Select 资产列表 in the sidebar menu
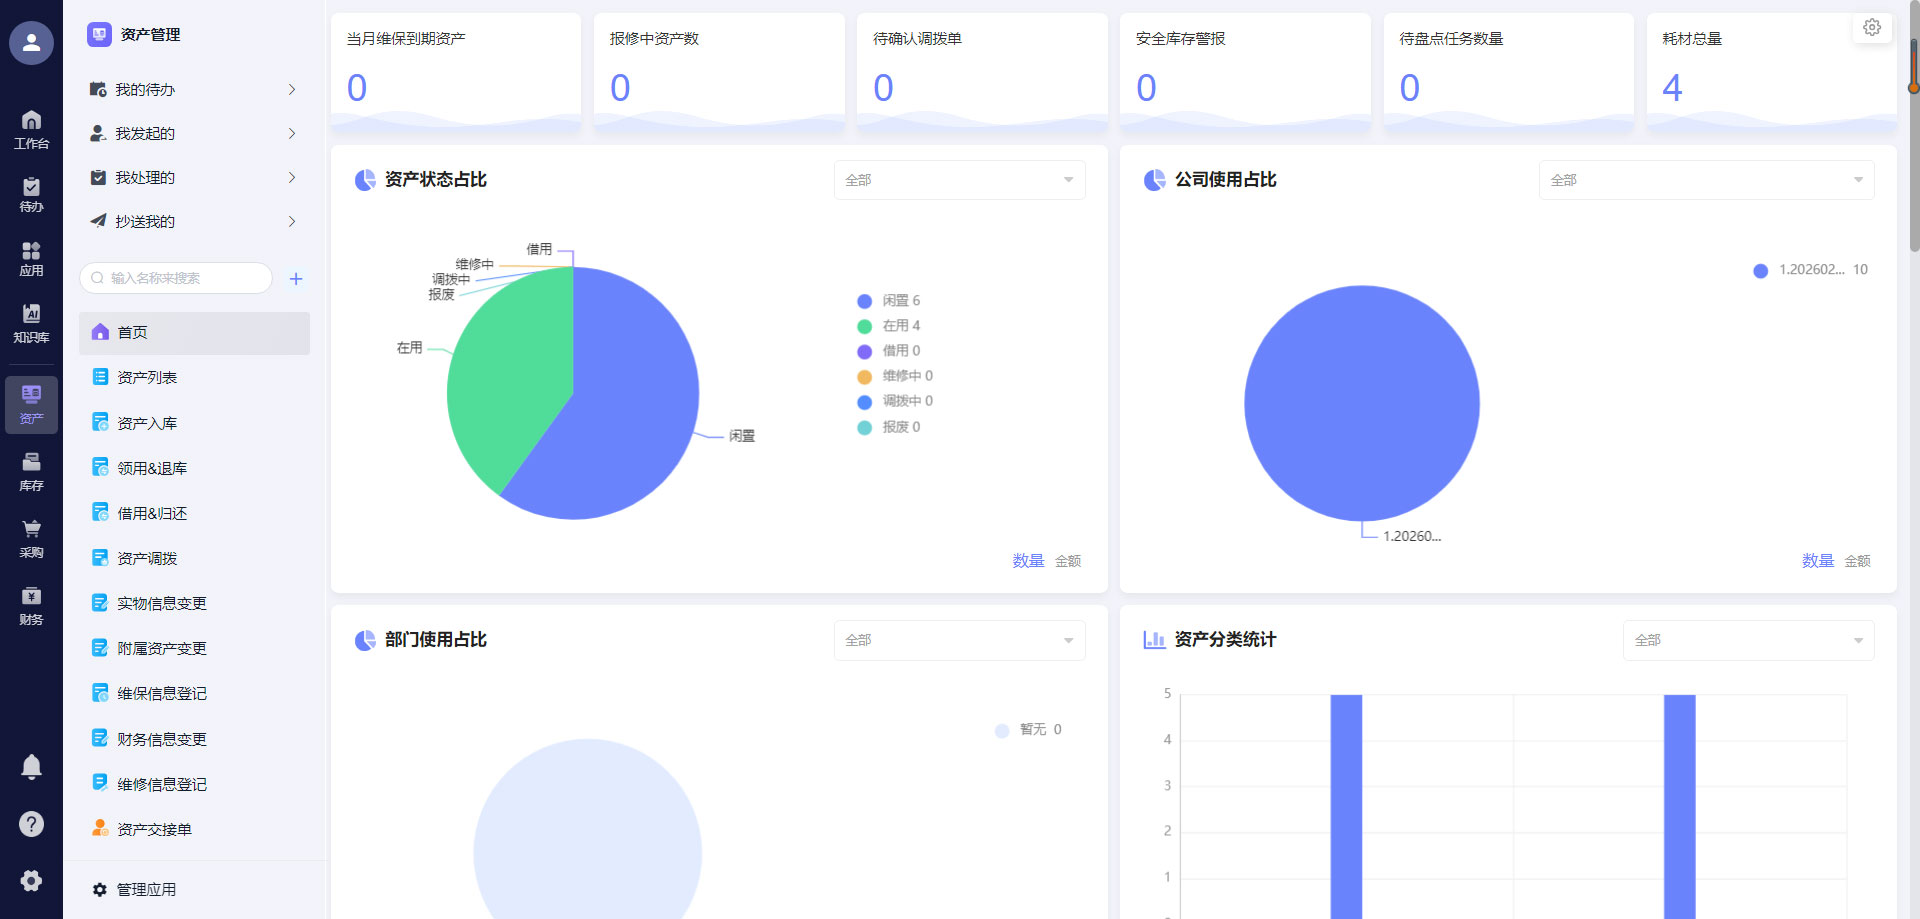 tap(147, 378)
